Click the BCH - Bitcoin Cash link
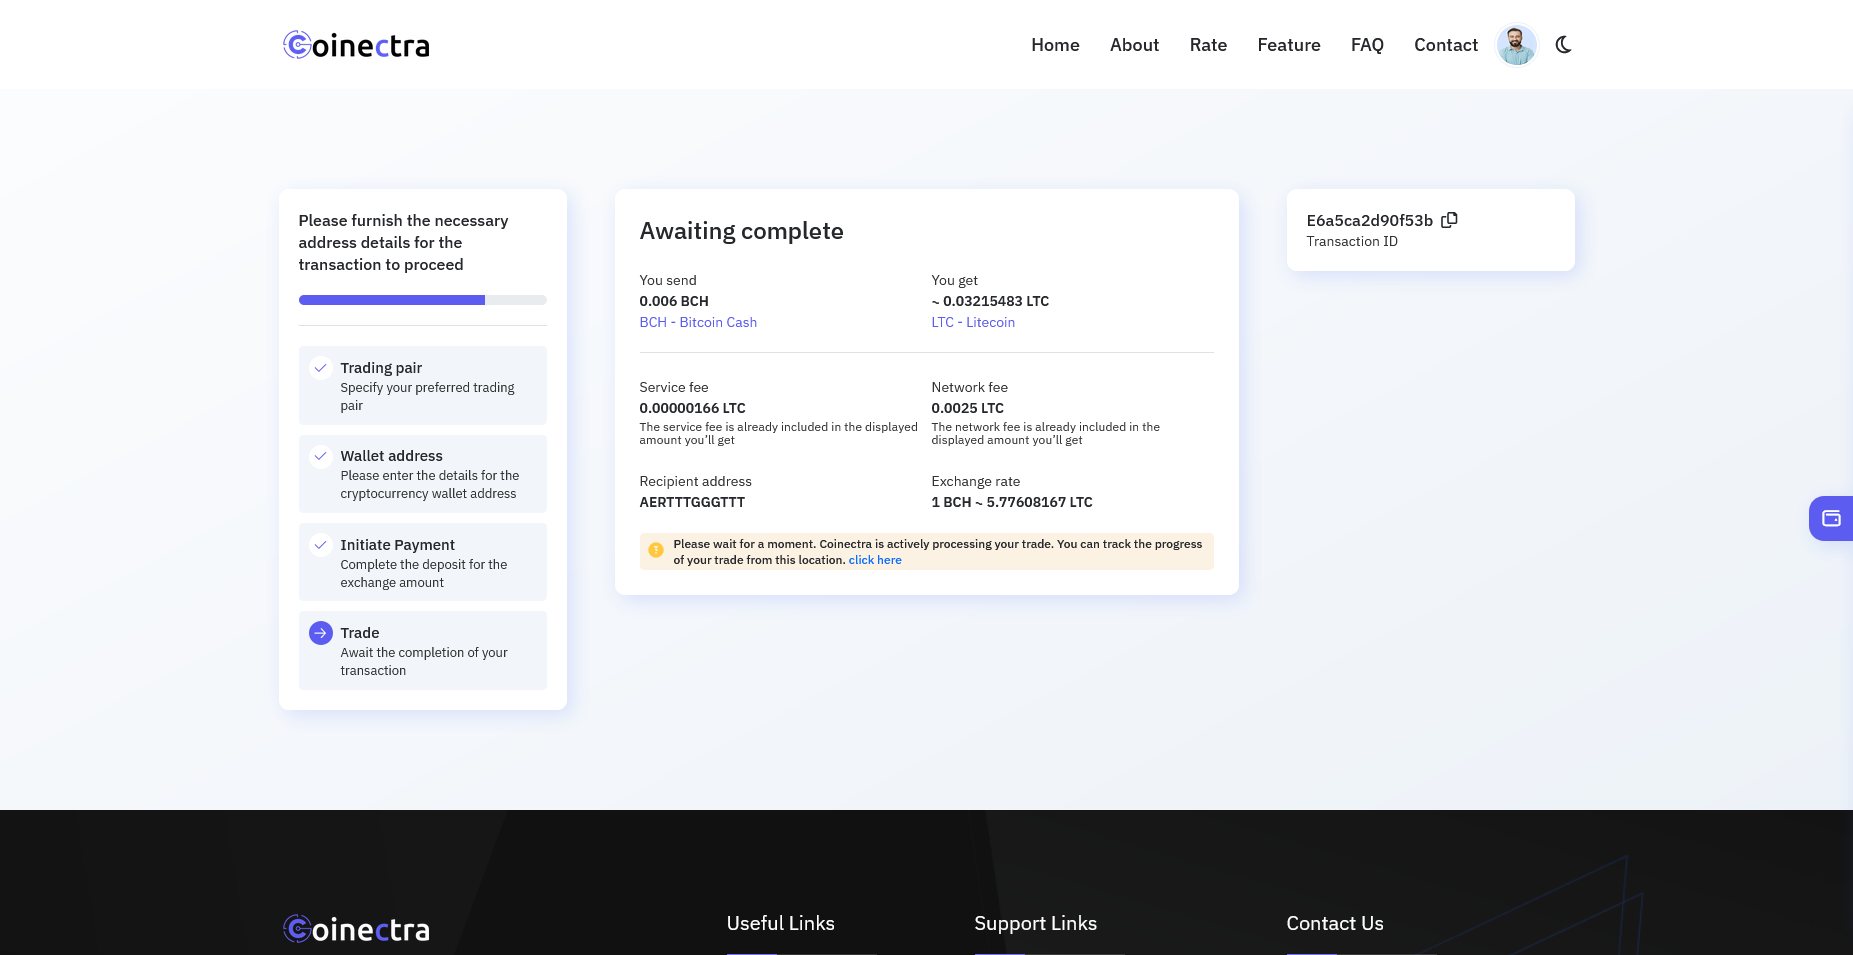The width and height of the screenshot is (1853, 955). pos(698,322)
